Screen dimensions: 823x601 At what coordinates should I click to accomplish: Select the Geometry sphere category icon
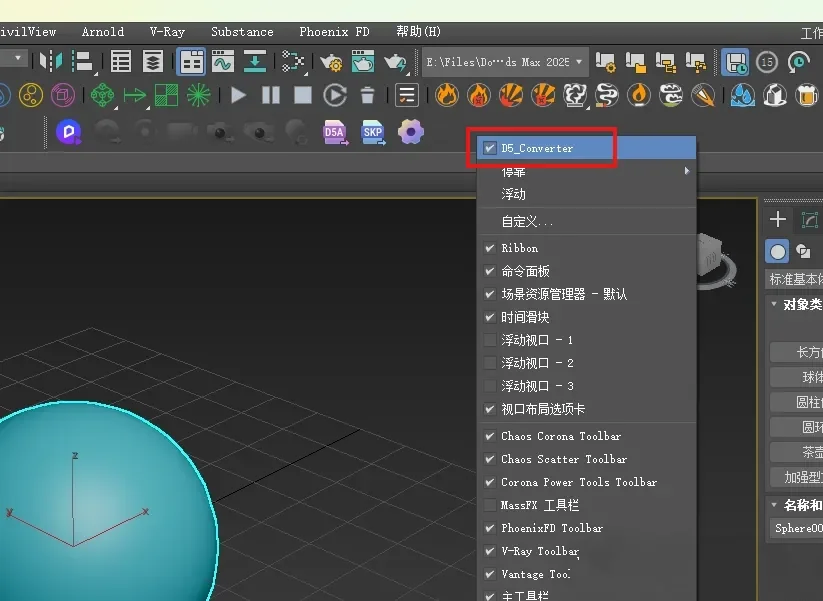coord(778,250)
